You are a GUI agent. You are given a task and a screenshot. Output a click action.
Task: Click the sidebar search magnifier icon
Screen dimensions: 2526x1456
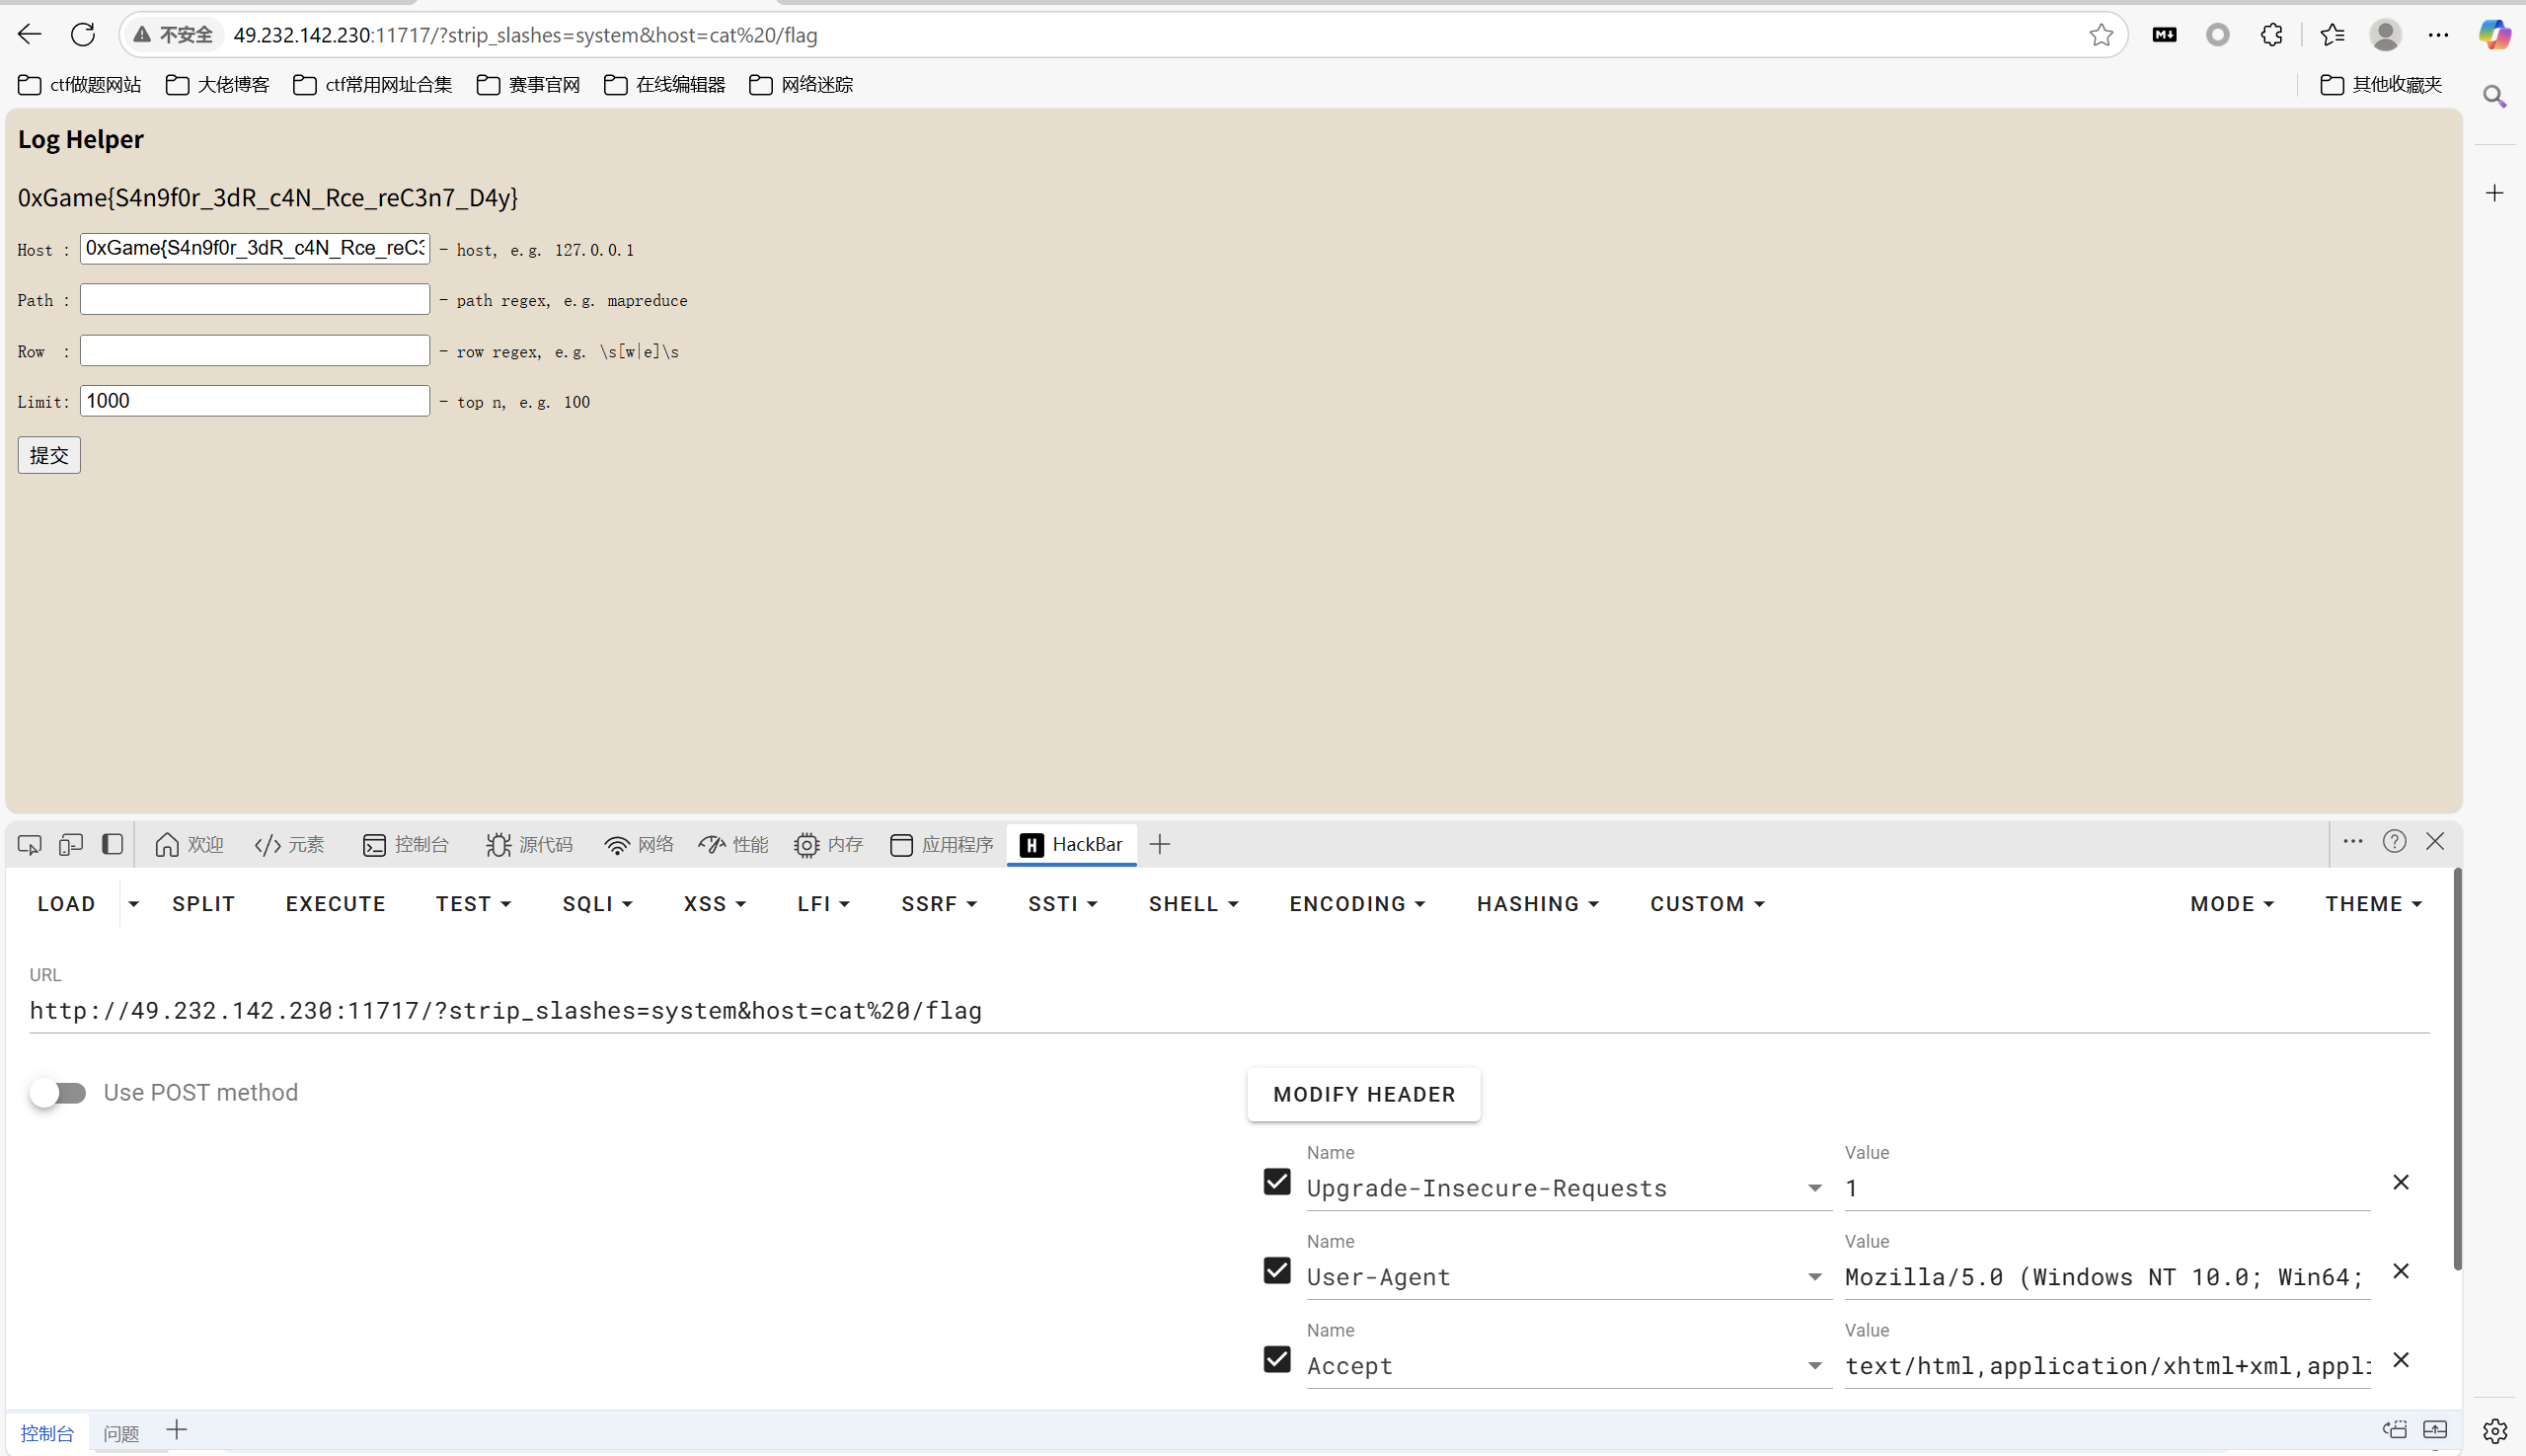click(2495, 96)
